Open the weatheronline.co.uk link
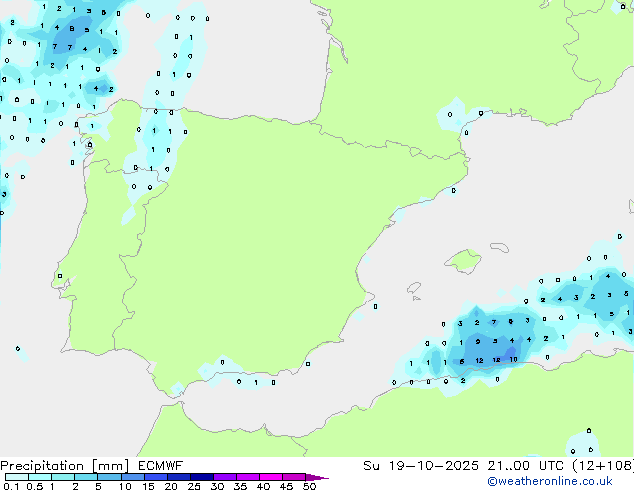This screenshot has width=634, height=490. [x=550, y=481]
